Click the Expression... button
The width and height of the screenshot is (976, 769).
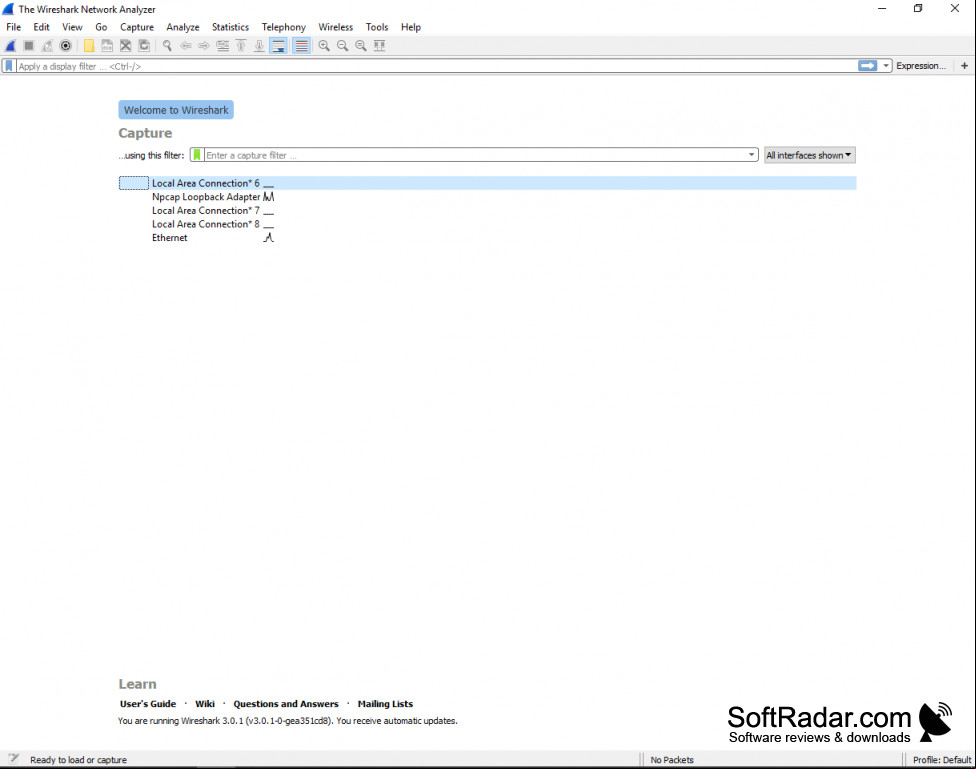(921, 66)
